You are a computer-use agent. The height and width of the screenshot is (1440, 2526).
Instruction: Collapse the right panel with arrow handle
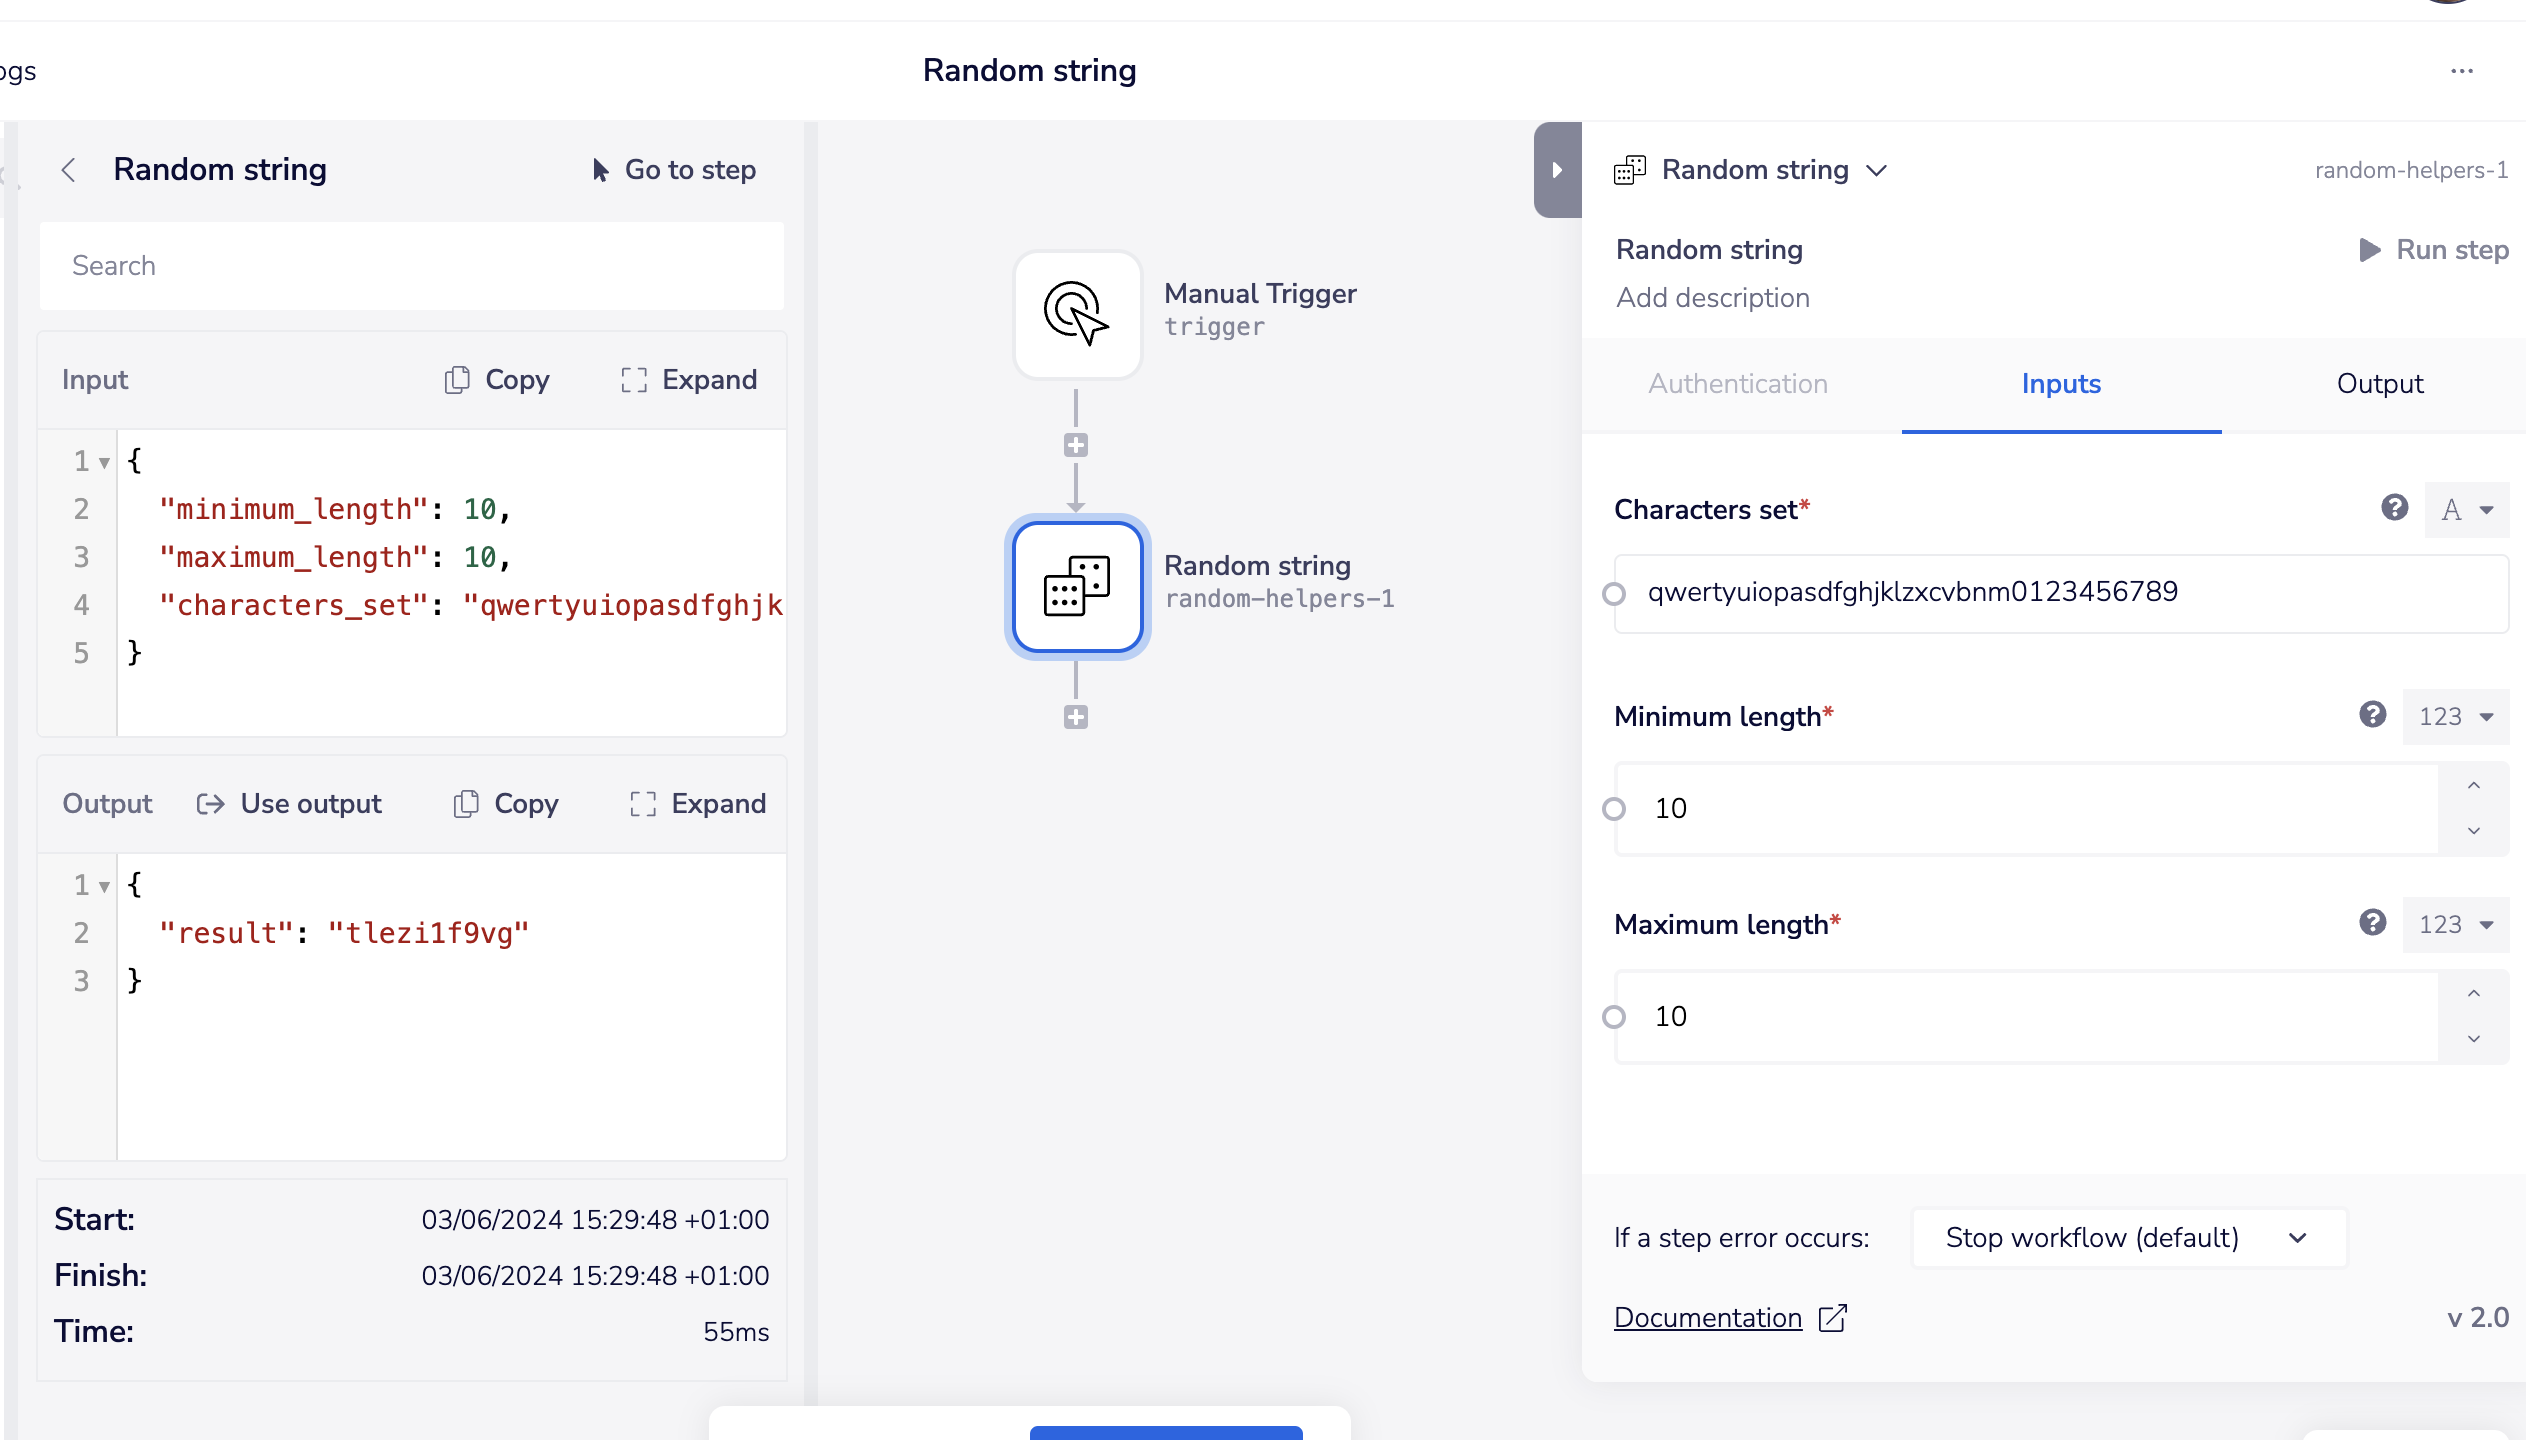tap(1557, 170)
